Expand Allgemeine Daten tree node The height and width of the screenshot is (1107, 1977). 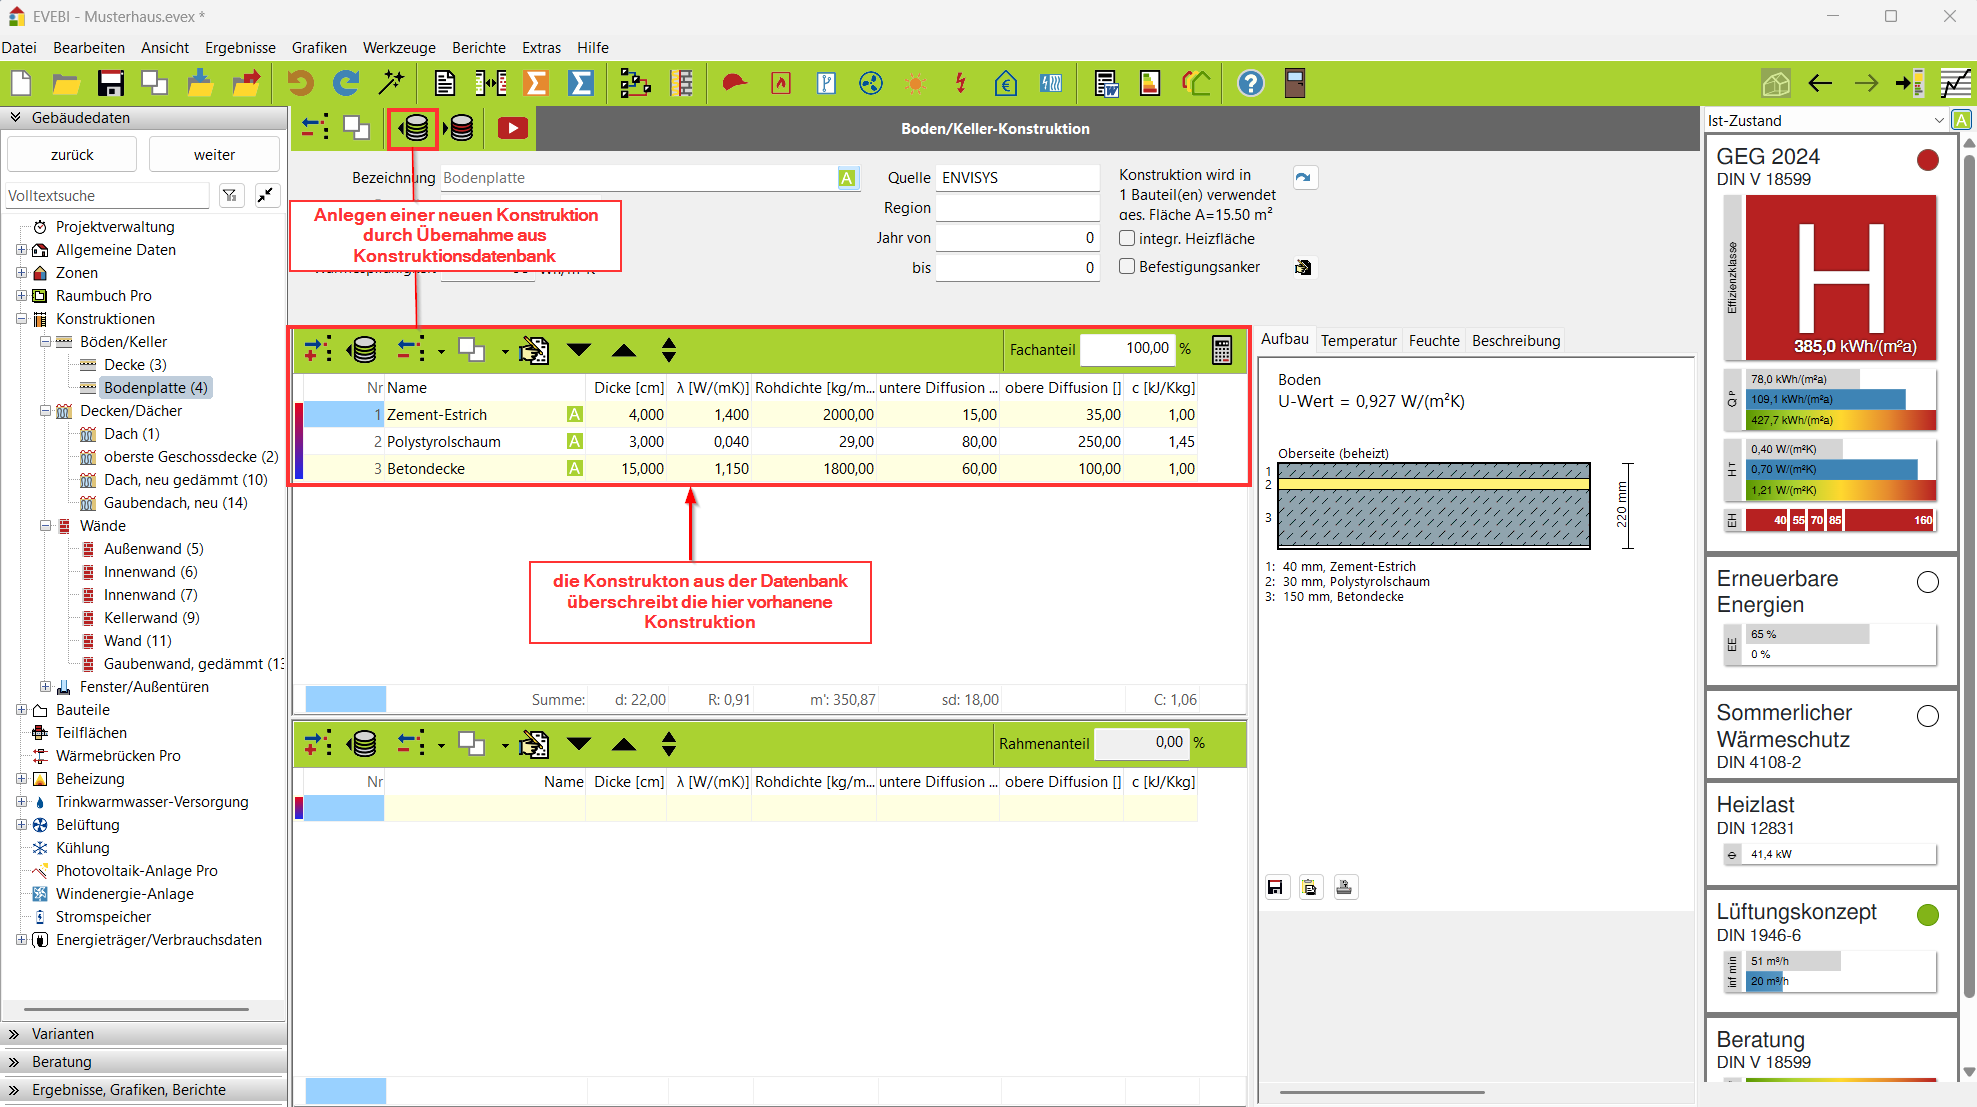[x=21, y=249]
